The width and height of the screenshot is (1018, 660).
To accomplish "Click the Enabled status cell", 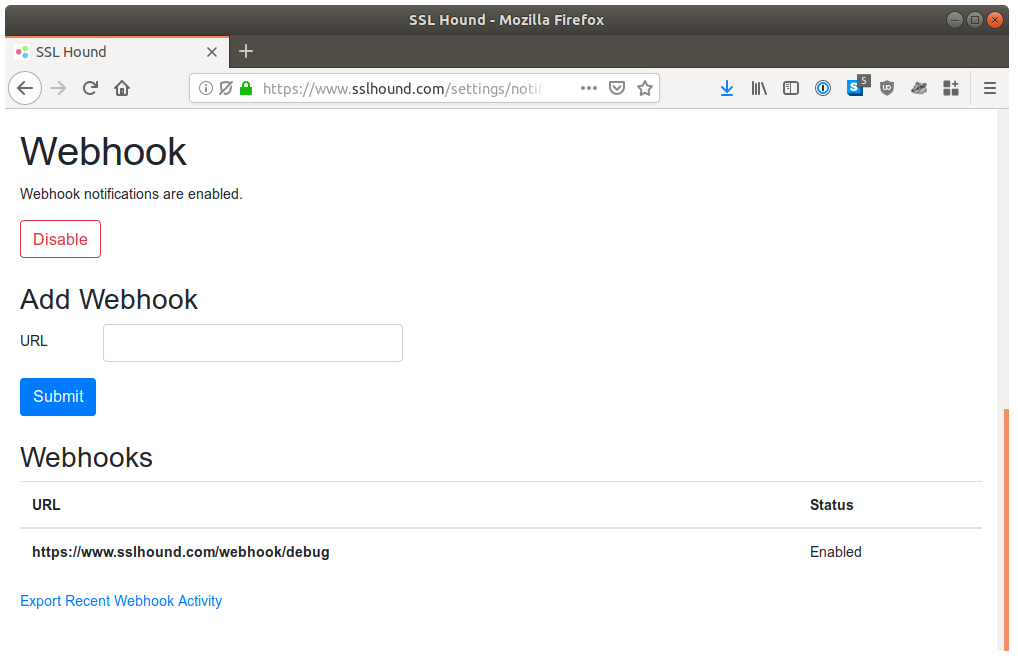I will pos(836,552).
